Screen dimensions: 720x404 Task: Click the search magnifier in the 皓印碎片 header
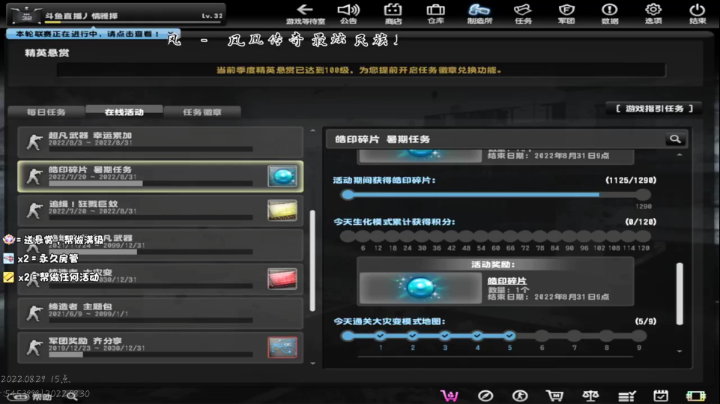click(675, 139)
